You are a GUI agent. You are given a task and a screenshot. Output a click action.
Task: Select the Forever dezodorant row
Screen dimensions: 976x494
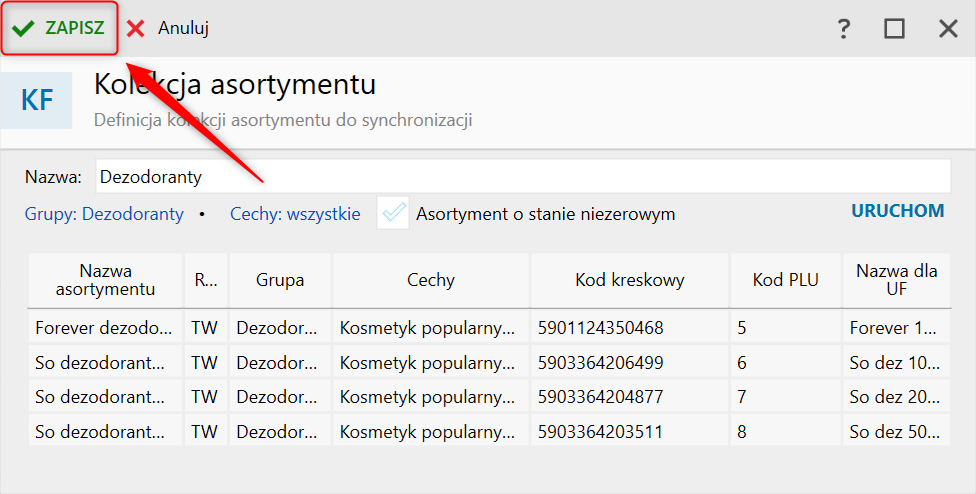489,328
